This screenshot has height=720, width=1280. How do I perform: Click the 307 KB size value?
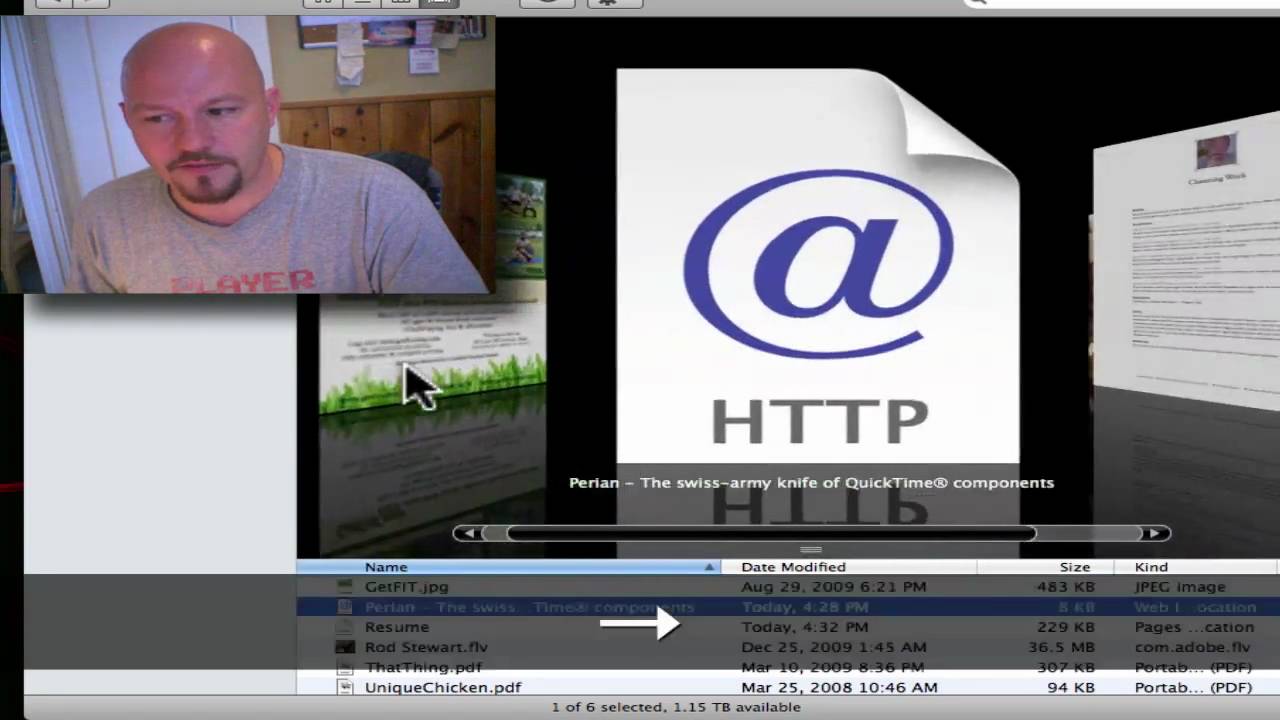click(1068, 667)
